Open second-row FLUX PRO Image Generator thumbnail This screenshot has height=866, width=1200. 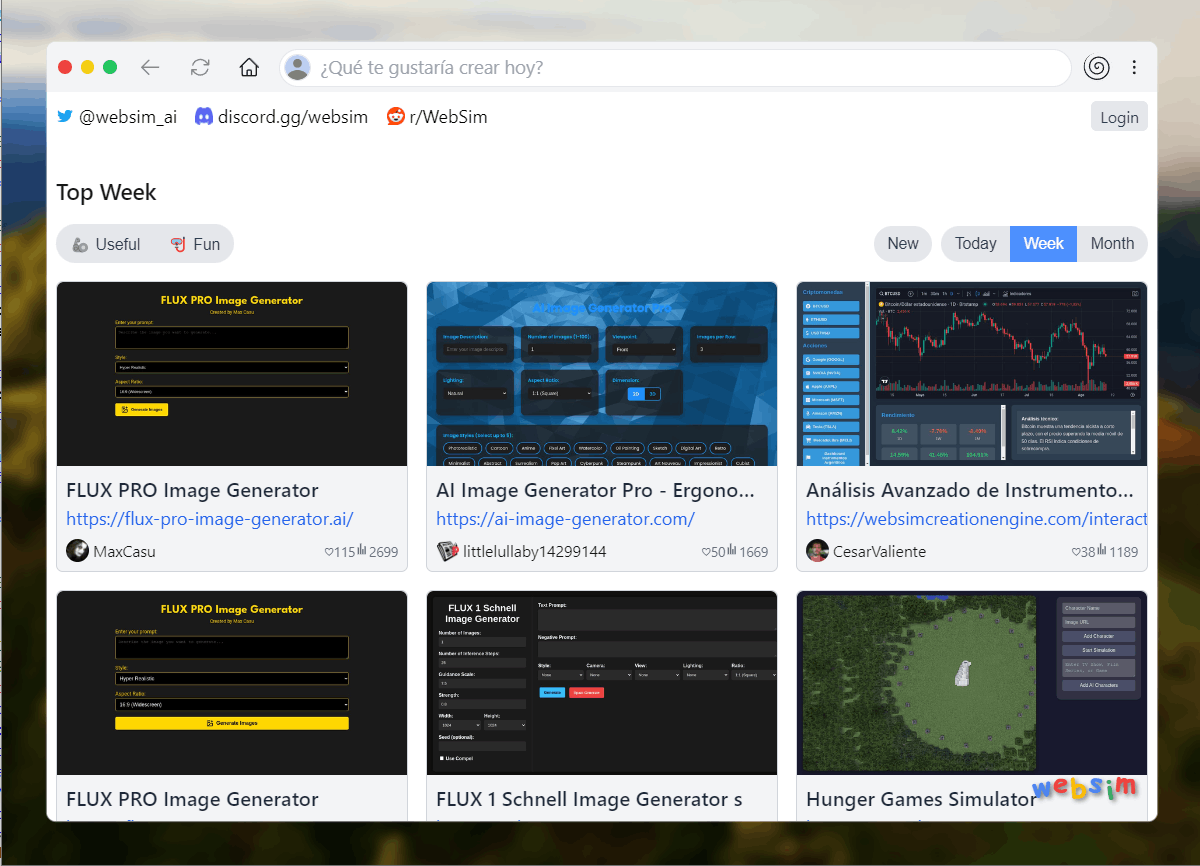[x=232, y=683]
